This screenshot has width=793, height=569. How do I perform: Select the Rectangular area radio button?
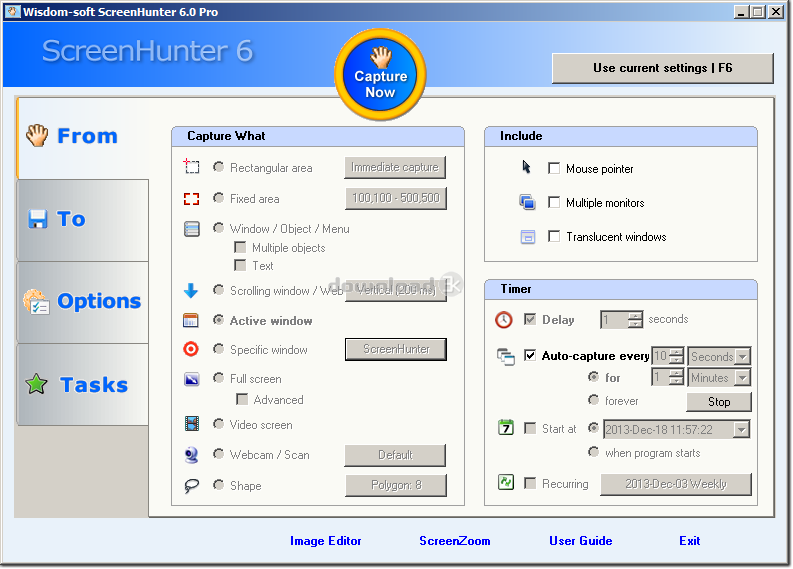pyautogui.click(x=218, y=166)
